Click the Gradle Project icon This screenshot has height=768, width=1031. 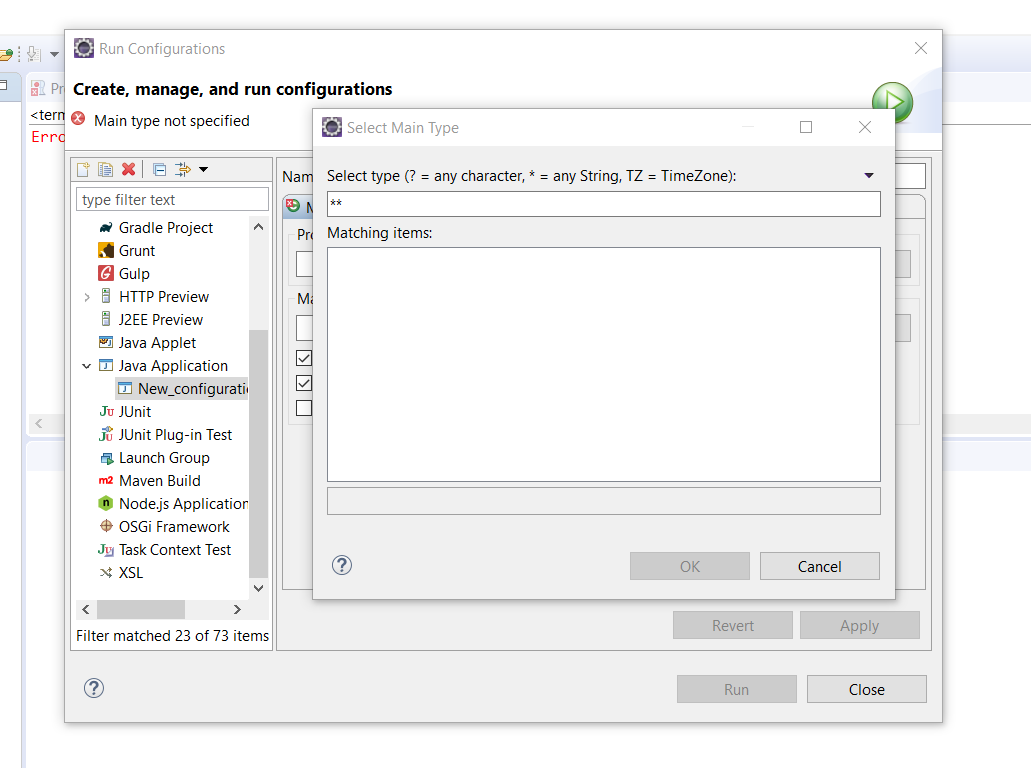106,228
